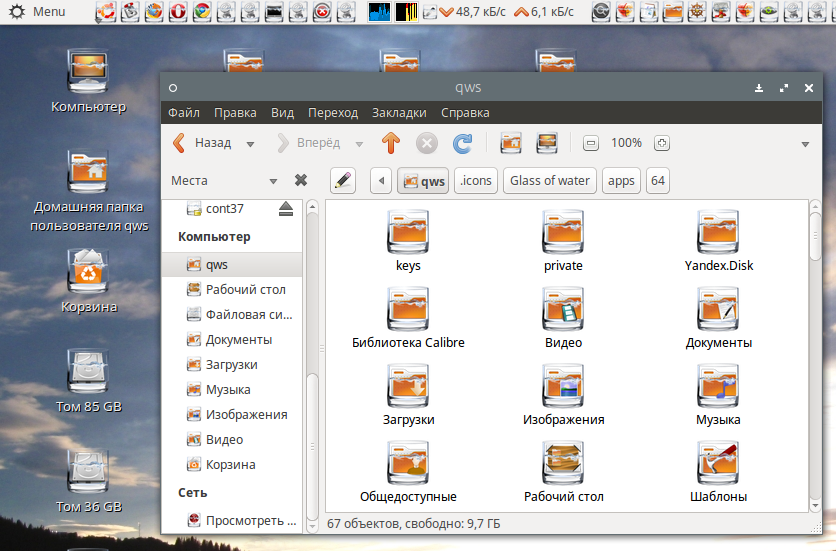Open the Справка menu
The width and height of the screenshot is (836, 551).
coord(465,113)
